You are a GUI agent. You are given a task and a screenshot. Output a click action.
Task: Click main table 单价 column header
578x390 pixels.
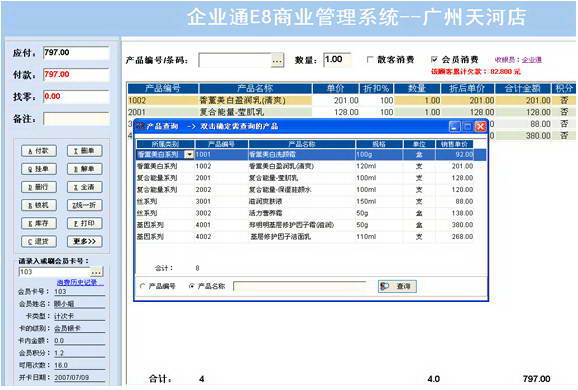(x=335, y=88)
